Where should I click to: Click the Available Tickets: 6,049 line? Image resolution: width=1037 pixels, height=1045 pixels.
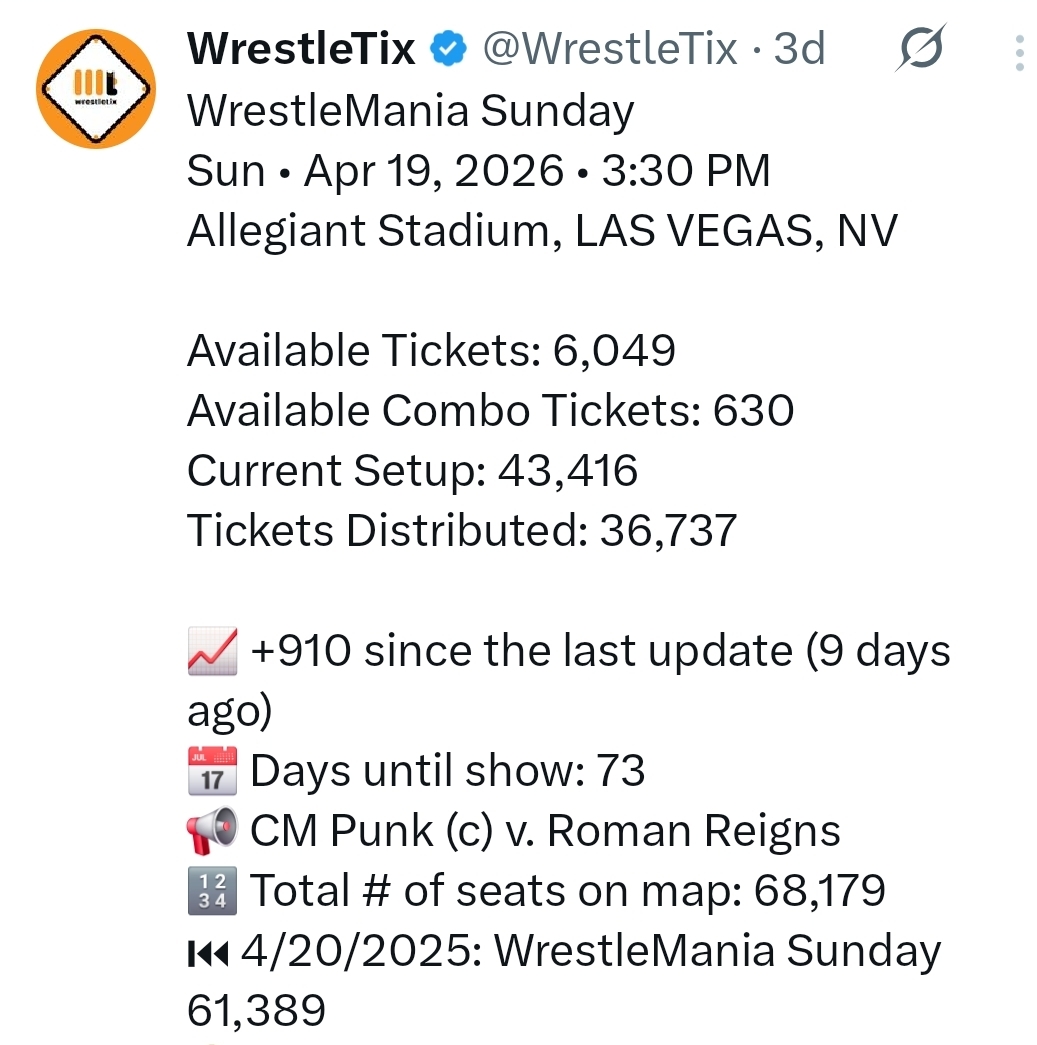pos(431,351)
